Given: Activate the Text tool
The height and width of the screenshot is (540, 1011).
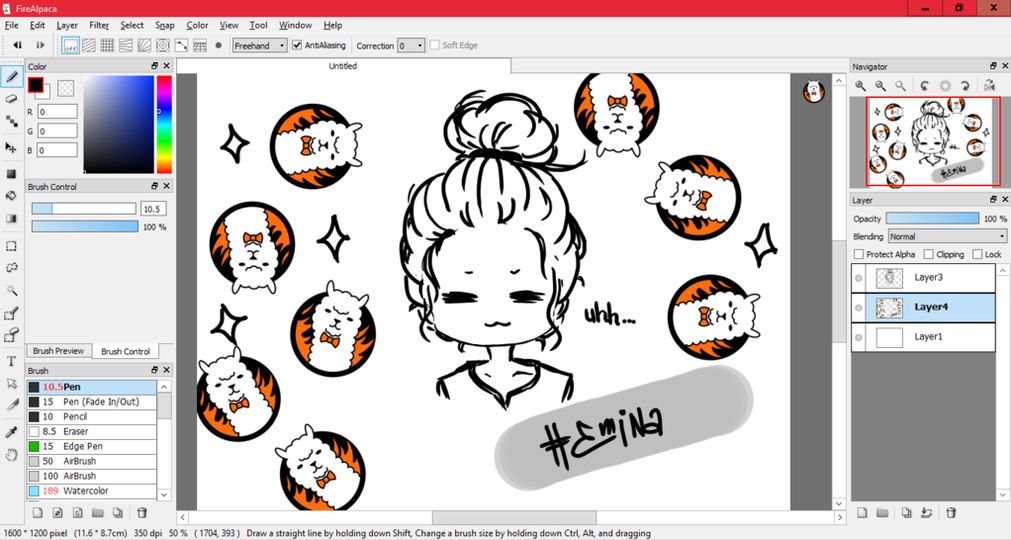Looking at the screenshot, I should coord(12,361).
